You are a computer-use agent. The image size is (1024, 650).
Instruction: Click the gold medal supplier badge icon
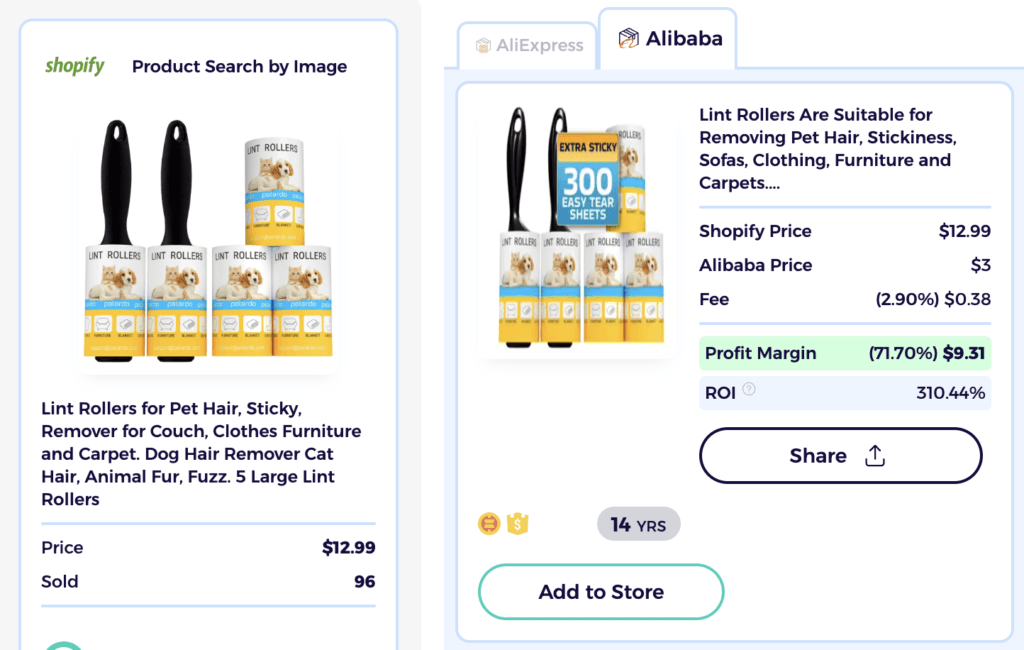pos(489,523)
